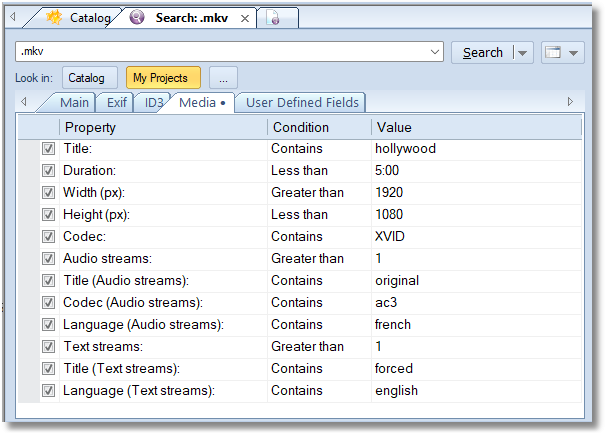Toggle the Codec property checkbox
The height and width of the screenshot is (436, 606).
[48, 237]
